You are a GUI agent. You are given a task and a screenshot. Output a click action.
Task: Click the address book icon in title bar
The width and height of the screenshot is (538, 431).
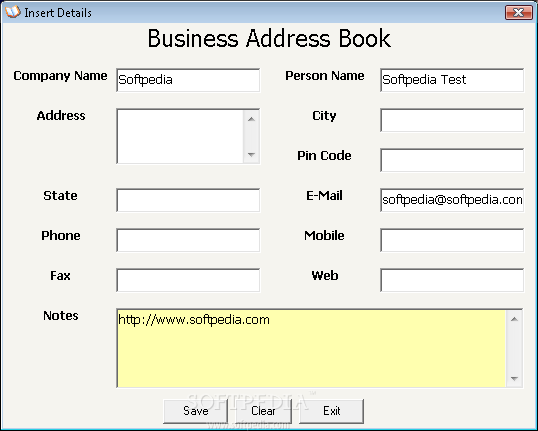click(x=13, y=12)
